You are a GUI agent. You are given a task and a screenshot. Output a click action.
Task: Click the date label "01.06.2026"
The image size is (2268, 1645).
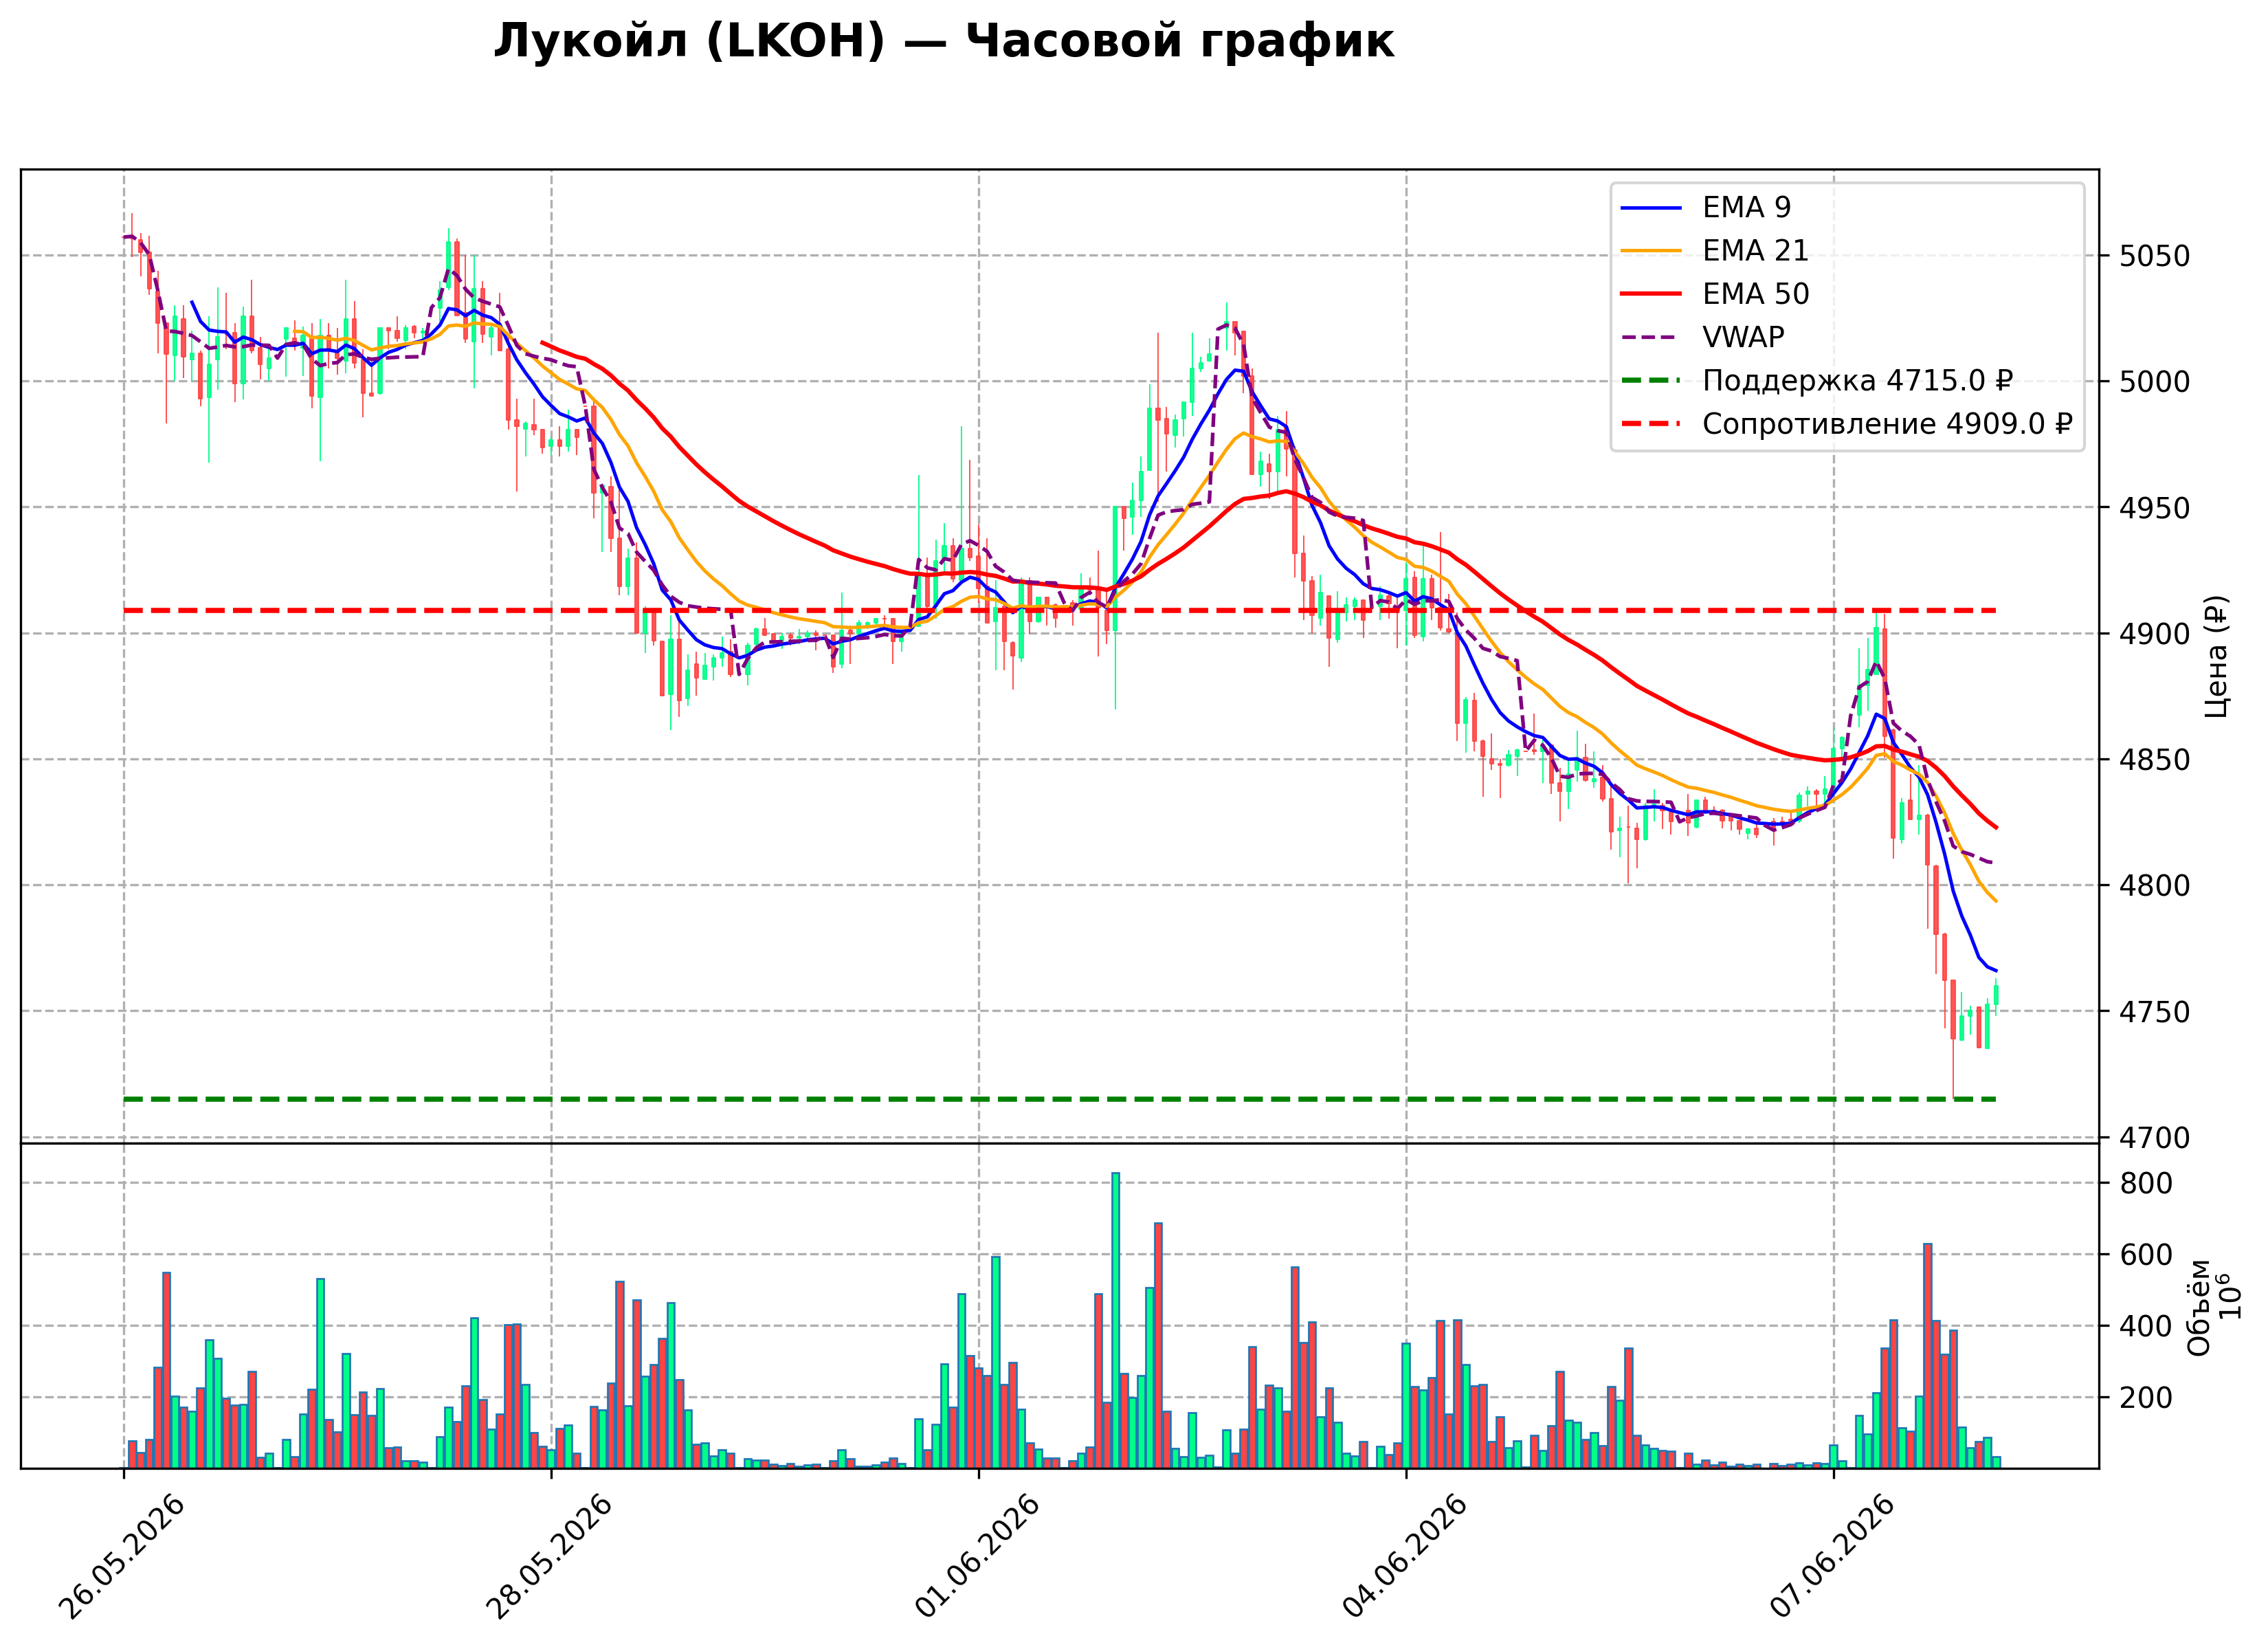[977, 1557]
